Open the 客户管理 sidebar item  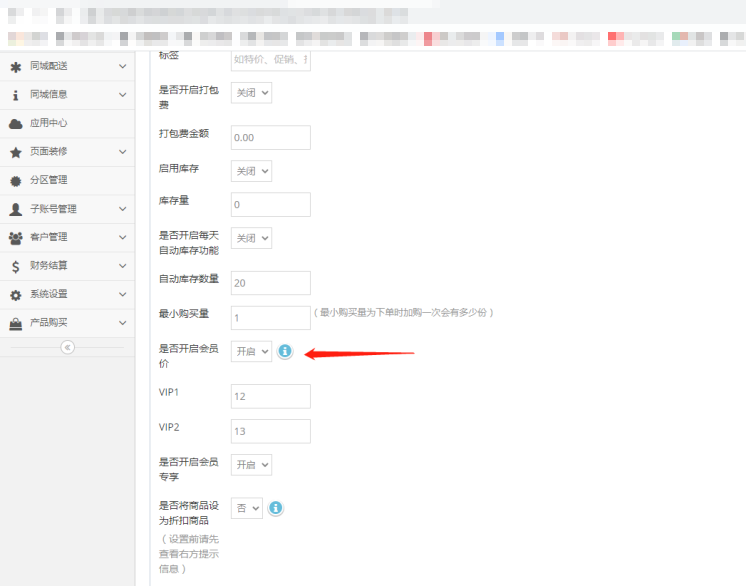[48, 238]
